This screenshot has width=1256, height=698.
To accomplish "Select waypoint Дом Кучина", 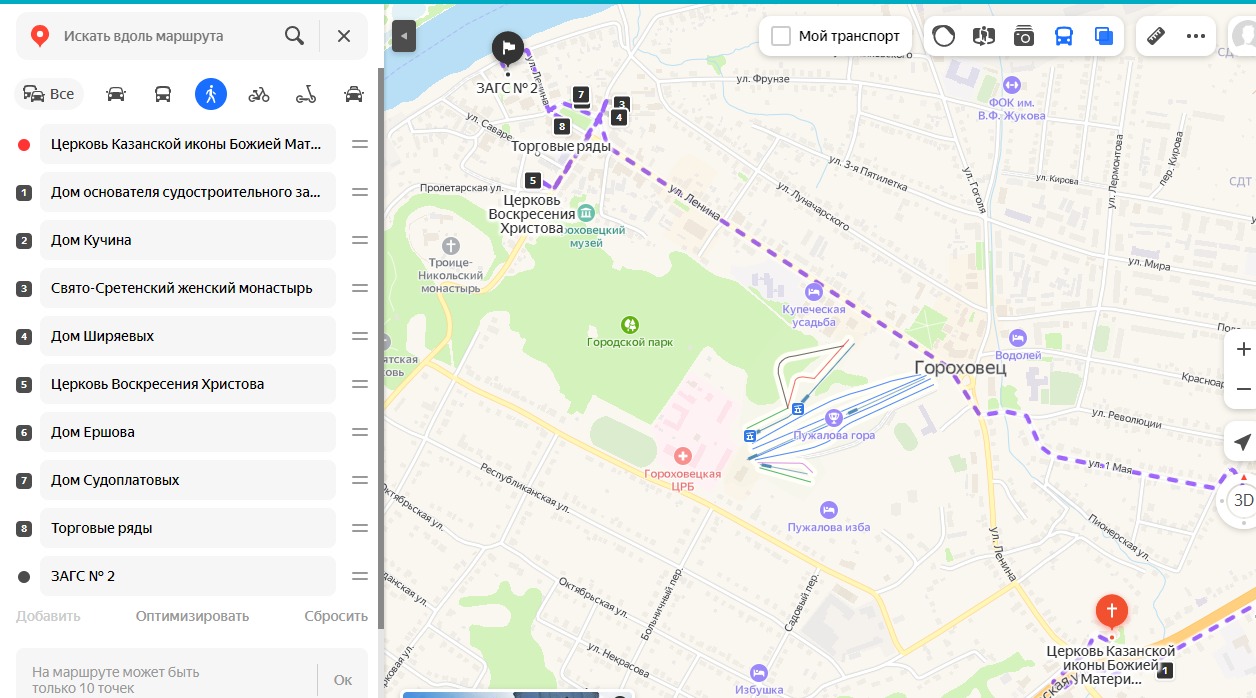I will [x=188, y=240].
